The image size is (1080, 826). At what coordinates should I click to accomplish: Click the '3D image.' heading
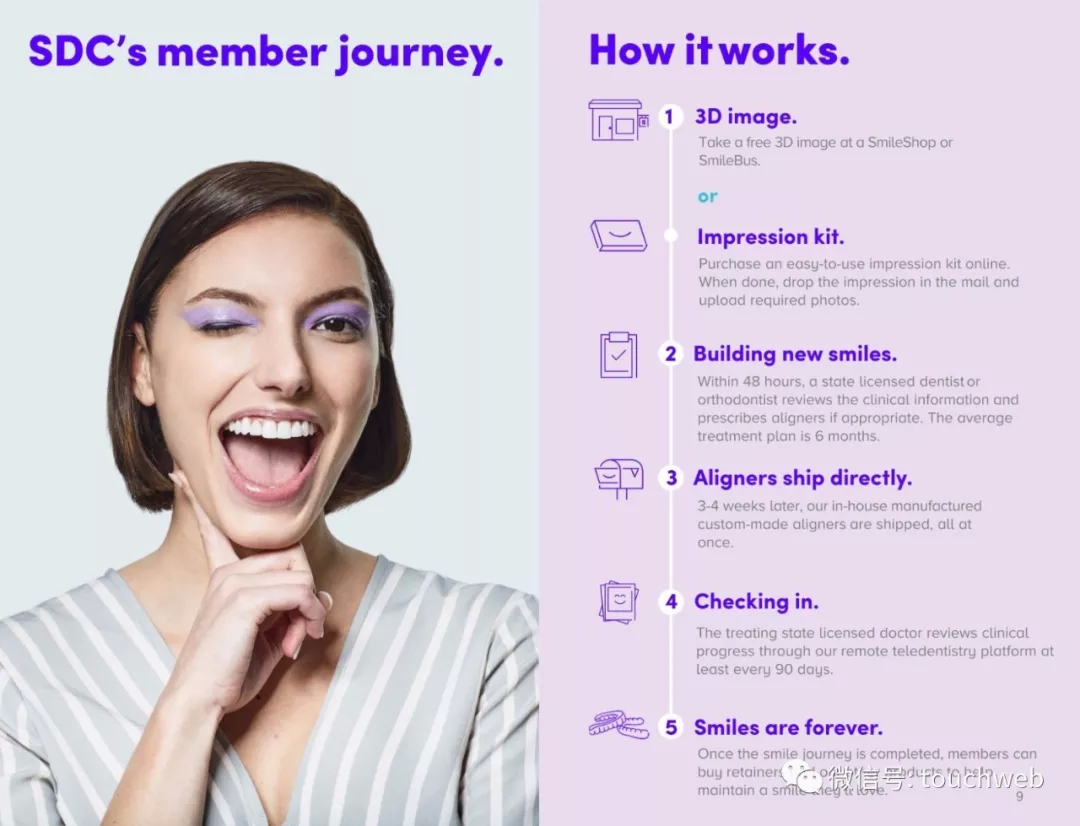(745, 117)
